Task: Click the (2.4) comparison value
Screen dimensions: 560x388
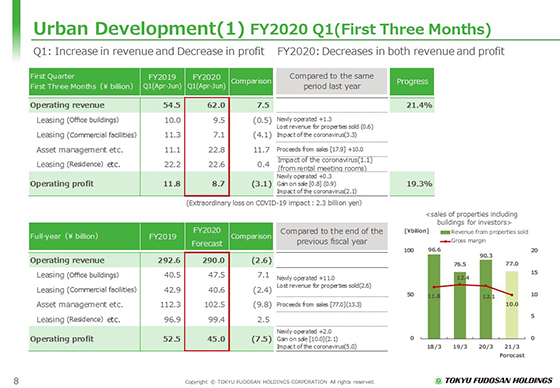Action: 262,290
